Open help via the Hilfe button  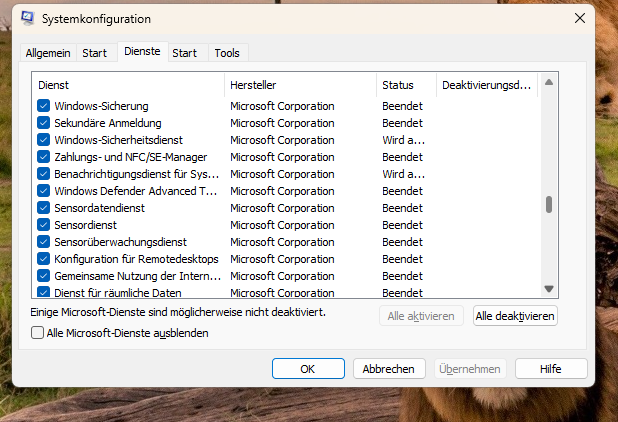tap(551, 369)
